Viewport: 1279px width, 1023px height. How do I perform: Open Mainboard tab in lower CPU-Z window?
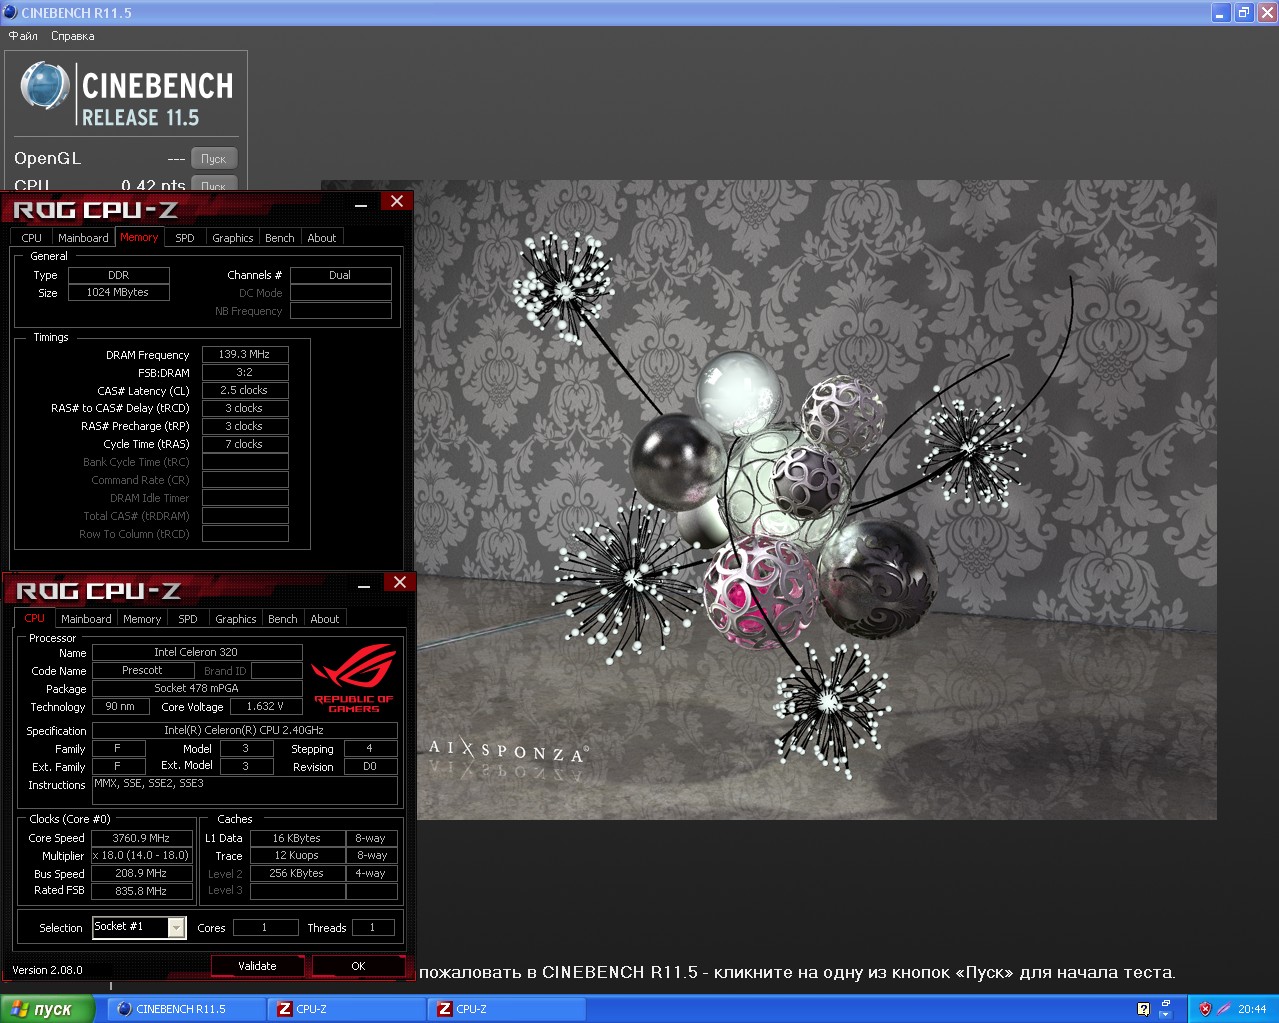click(86, 619)
